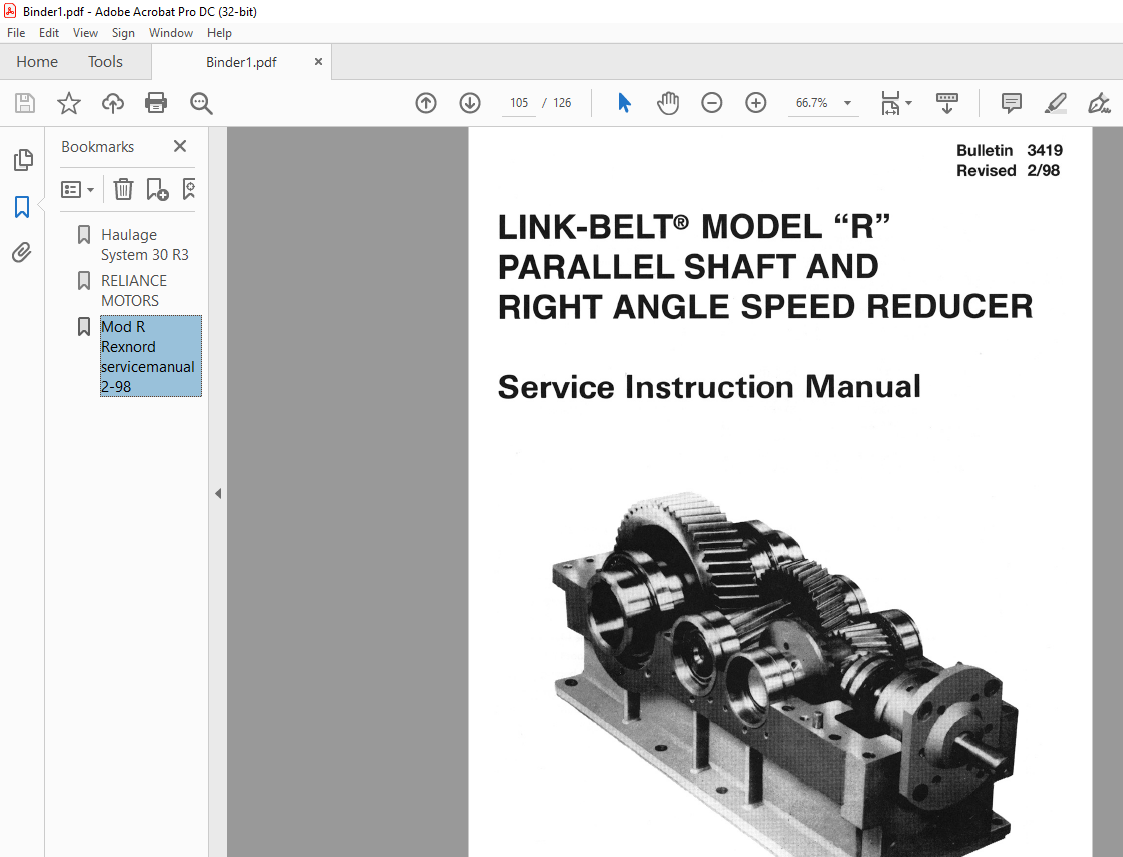Open the View menu
Screen dimensions: 1123x857
tap(85, 33)
